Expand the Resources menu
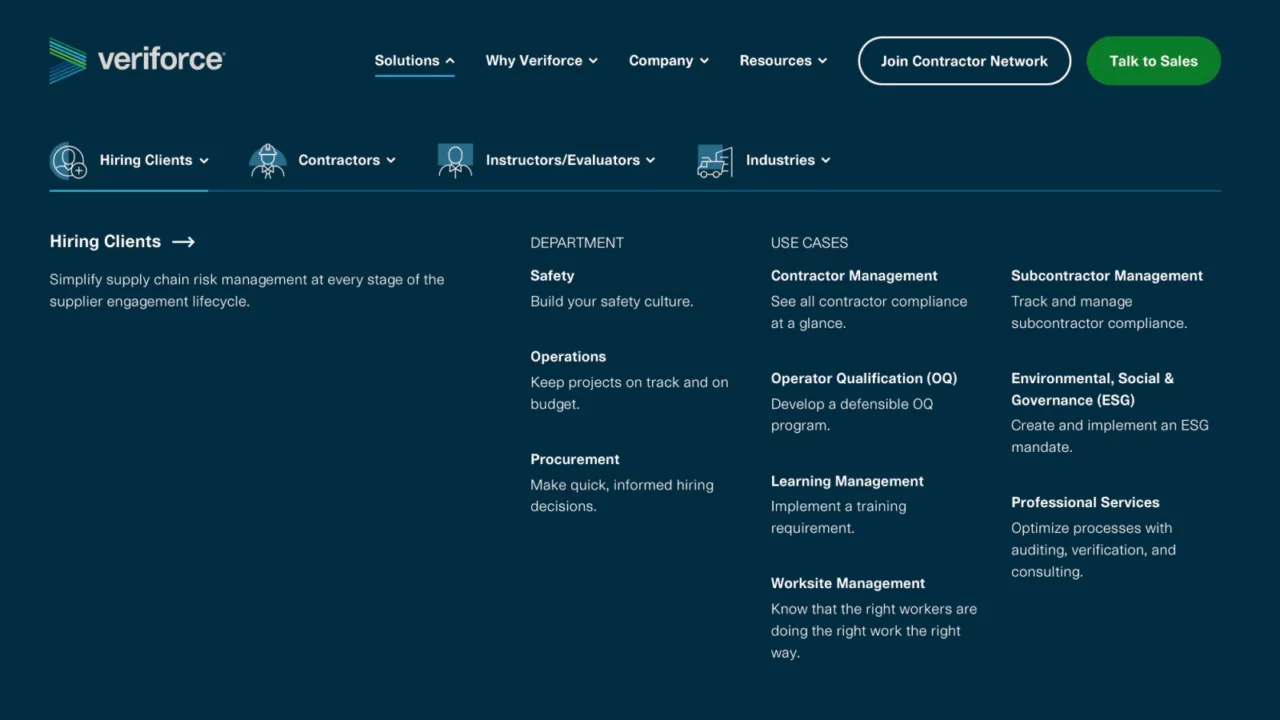The image size is (1280, 720). tap(783, 61)
